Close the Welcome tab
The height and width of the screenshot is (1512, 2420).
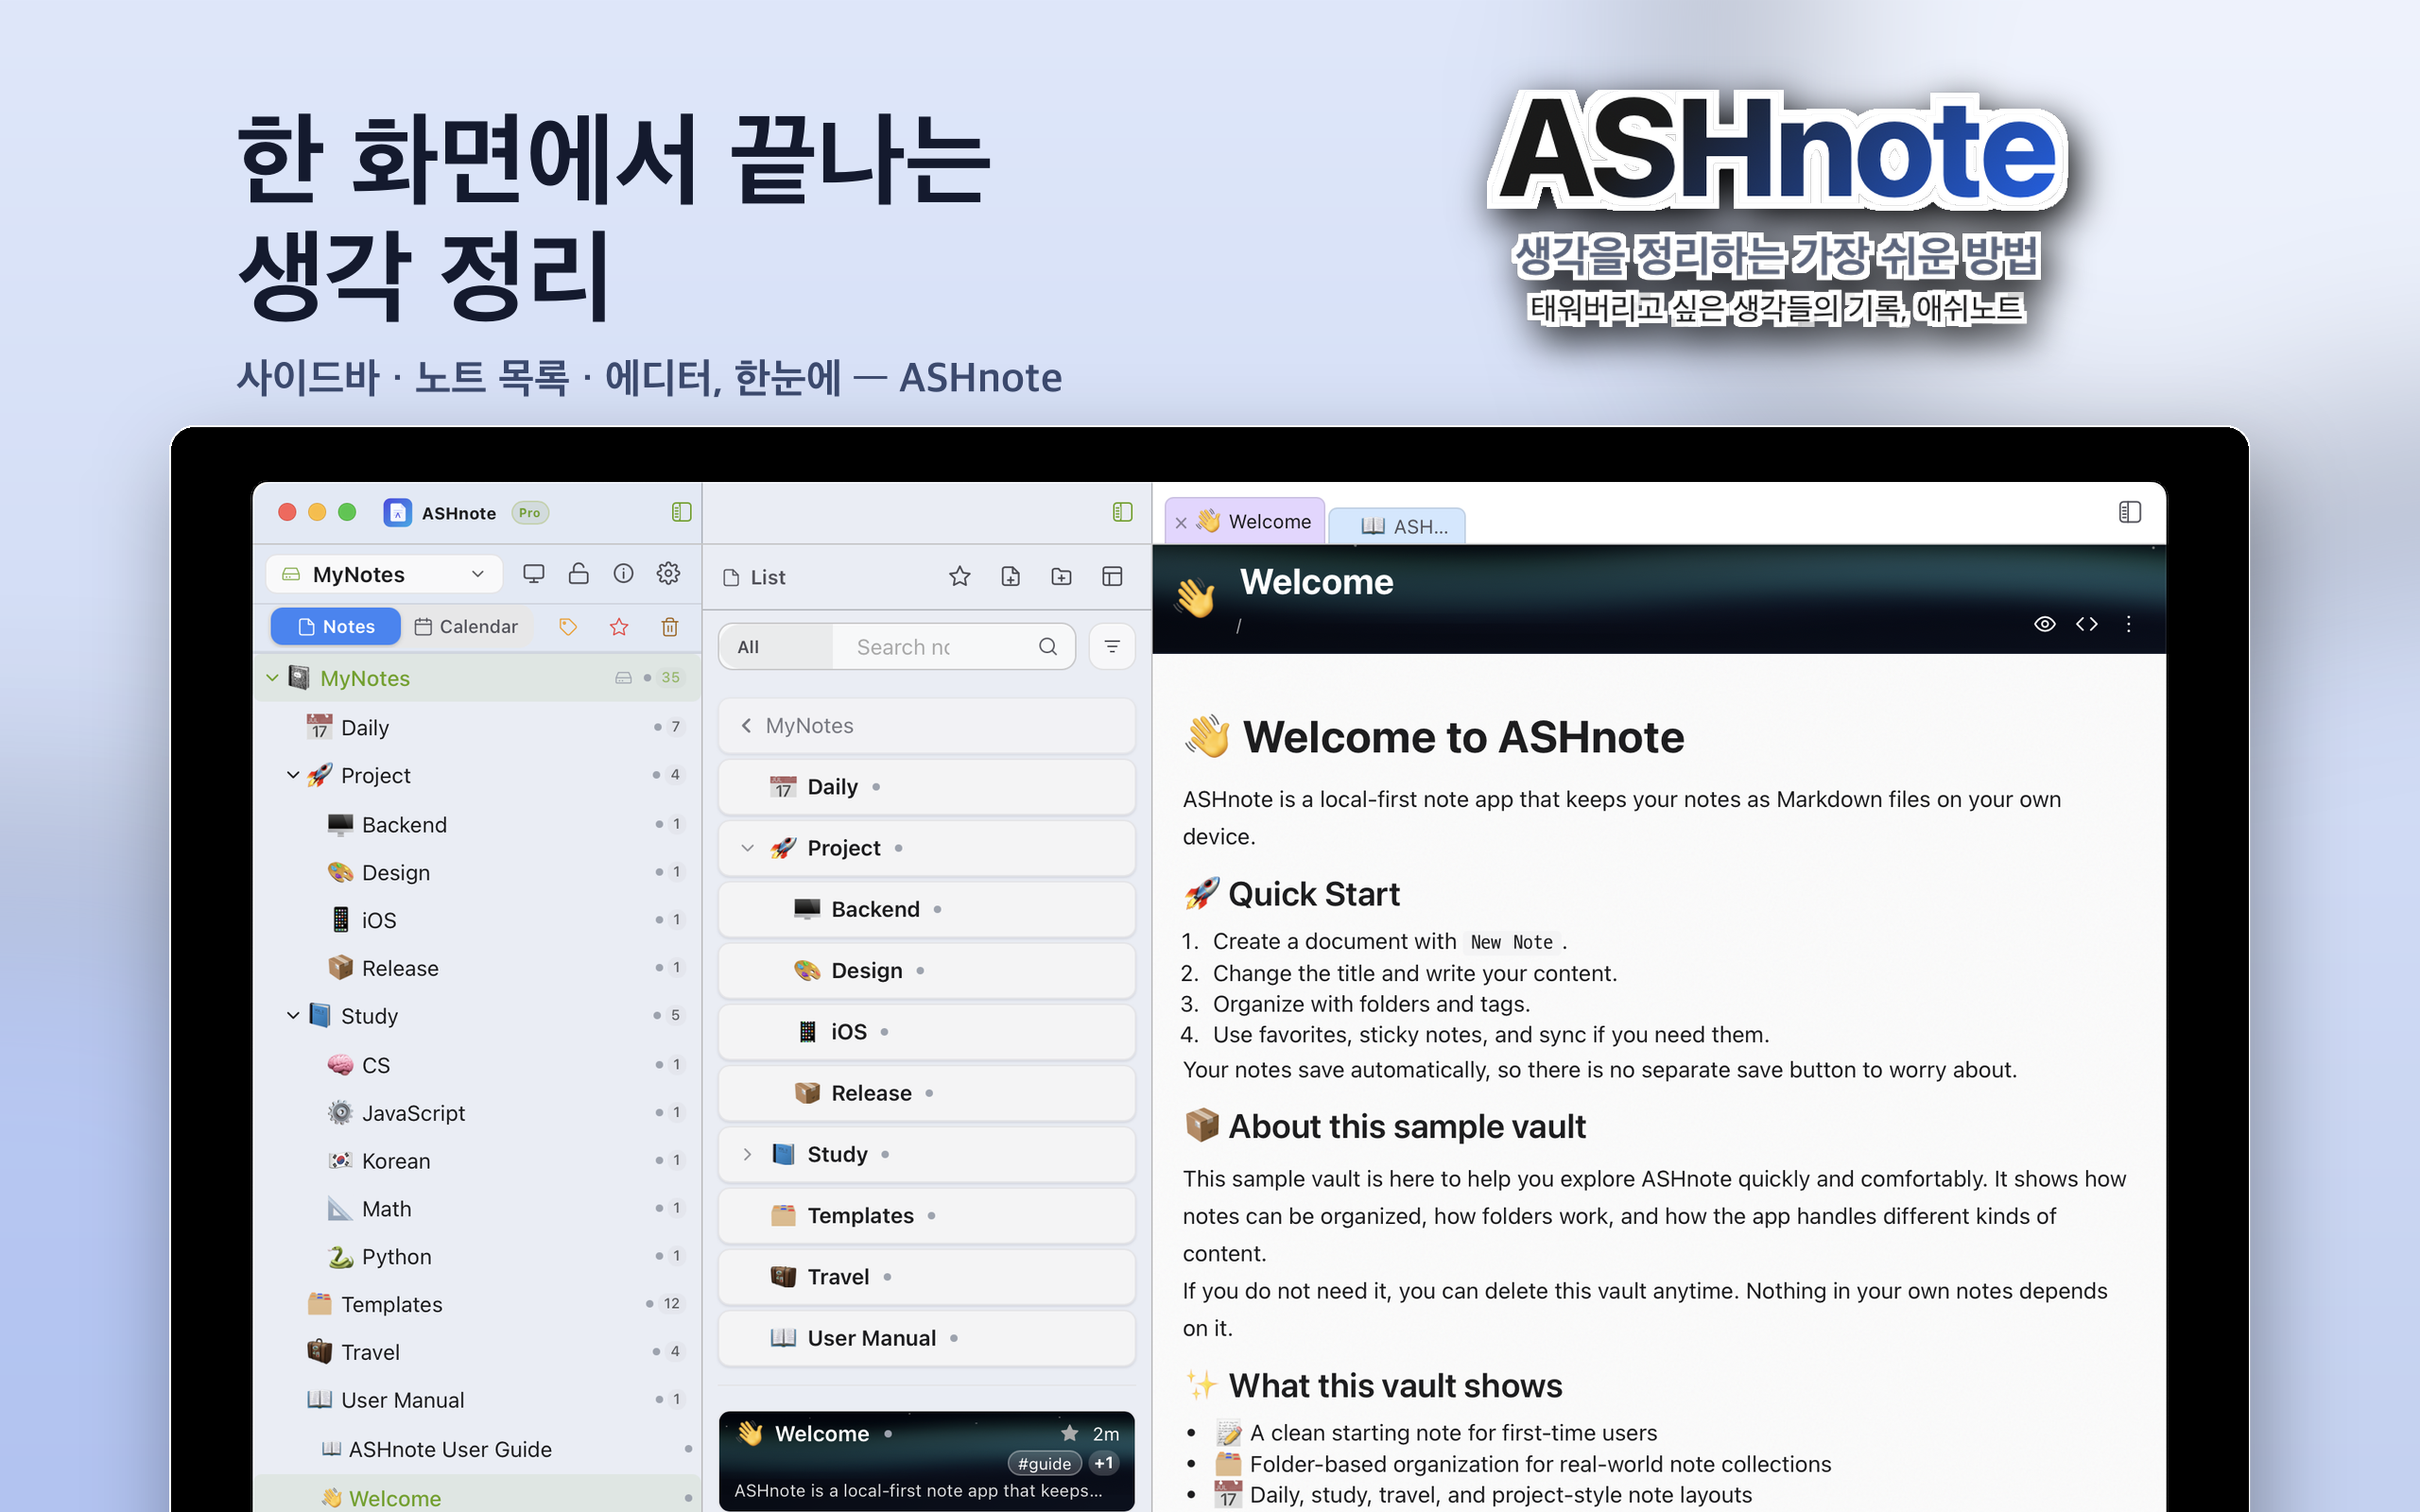[1181, 522]
